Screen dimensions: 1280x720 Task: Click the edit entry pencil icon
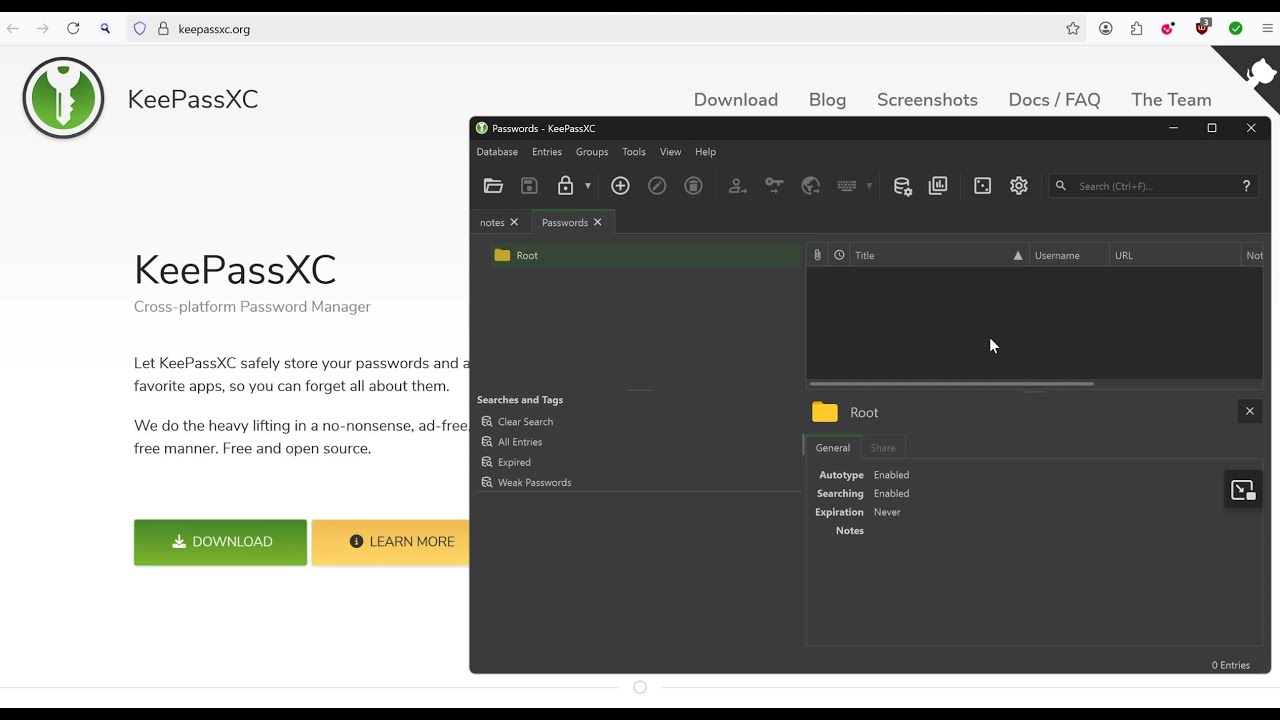(657, 186)
